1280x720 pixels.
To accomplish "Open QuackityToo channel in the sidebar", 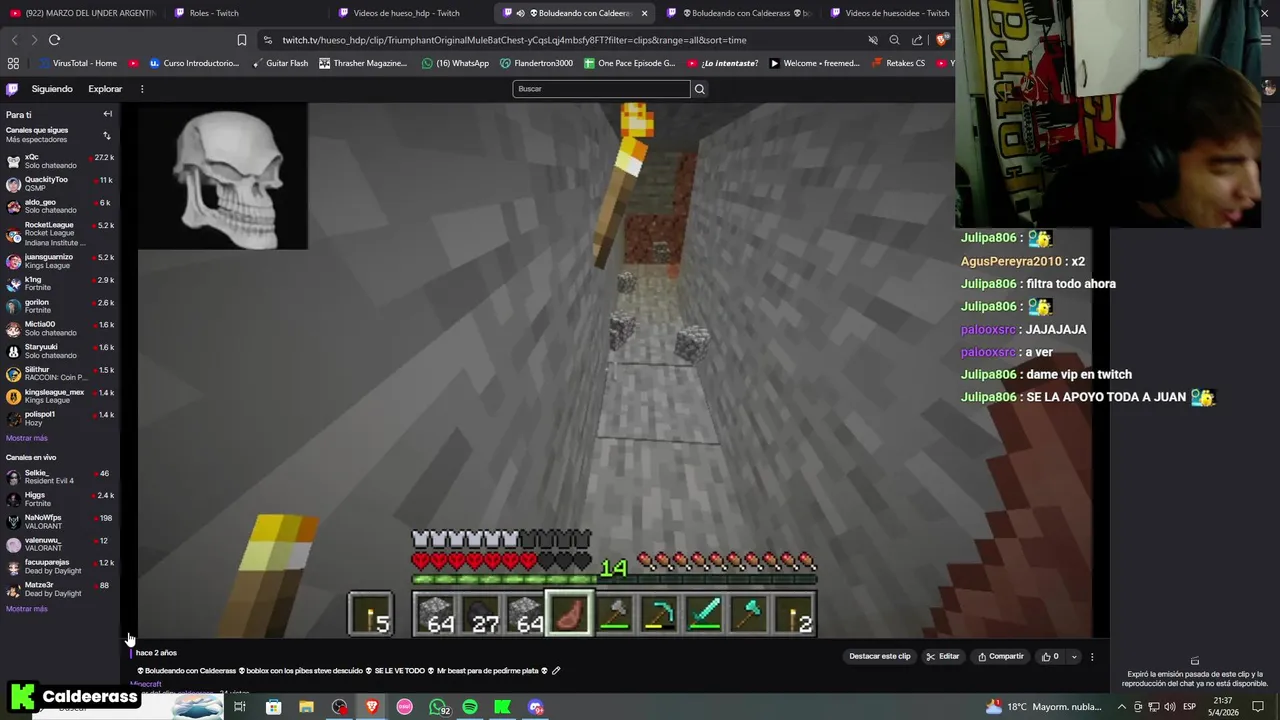I will 60,184.
